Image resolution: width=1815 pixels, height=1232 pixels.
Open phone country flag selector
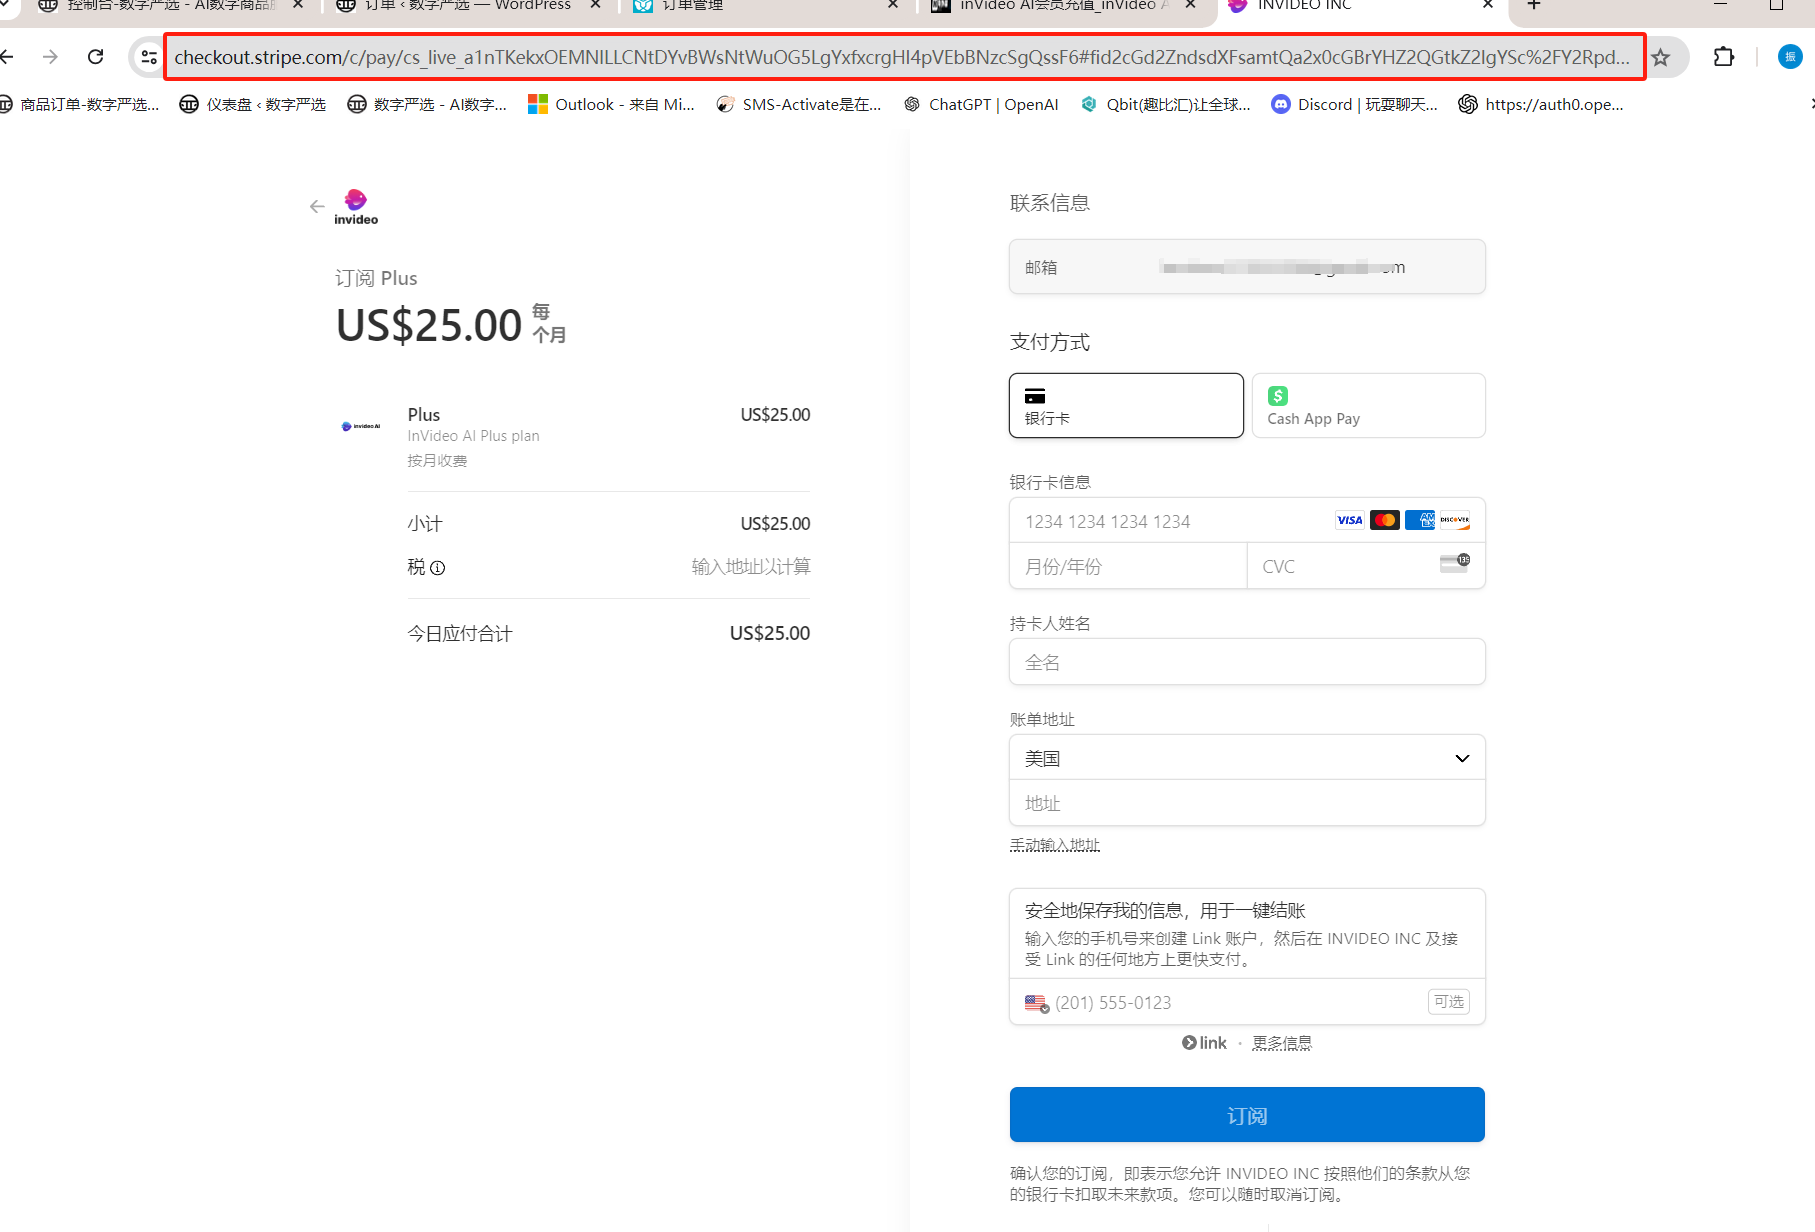tap(1037, 1003)
